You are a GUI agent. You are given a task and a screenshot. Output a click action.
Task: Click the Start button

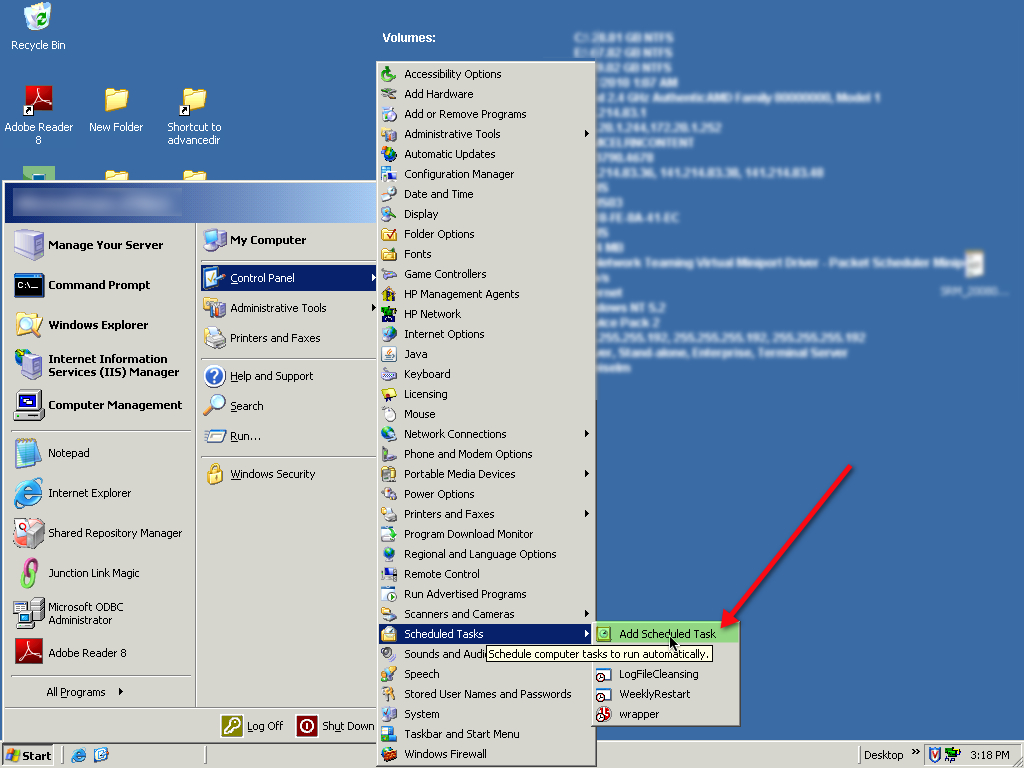pyautogui.click(x=28, y=755)
